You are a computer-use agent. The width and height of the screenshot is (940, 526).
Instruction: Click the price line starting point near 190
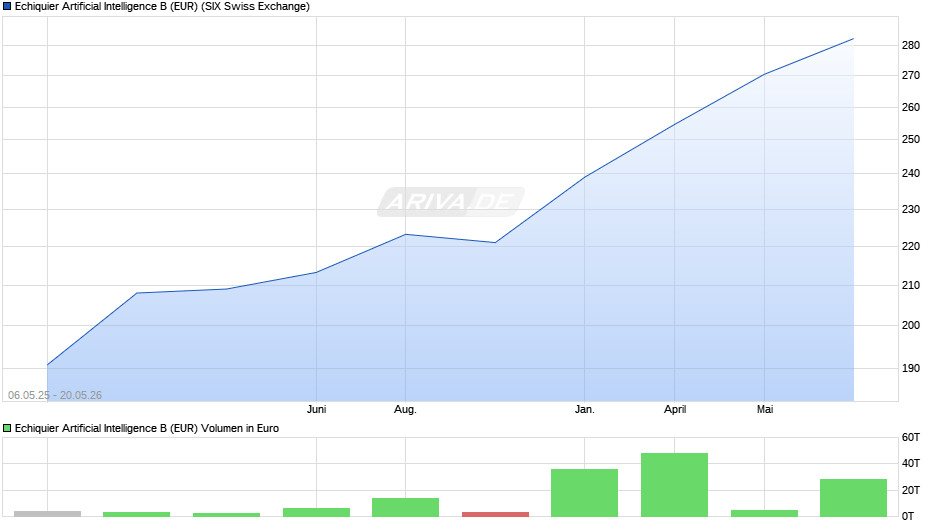(47, 365)
